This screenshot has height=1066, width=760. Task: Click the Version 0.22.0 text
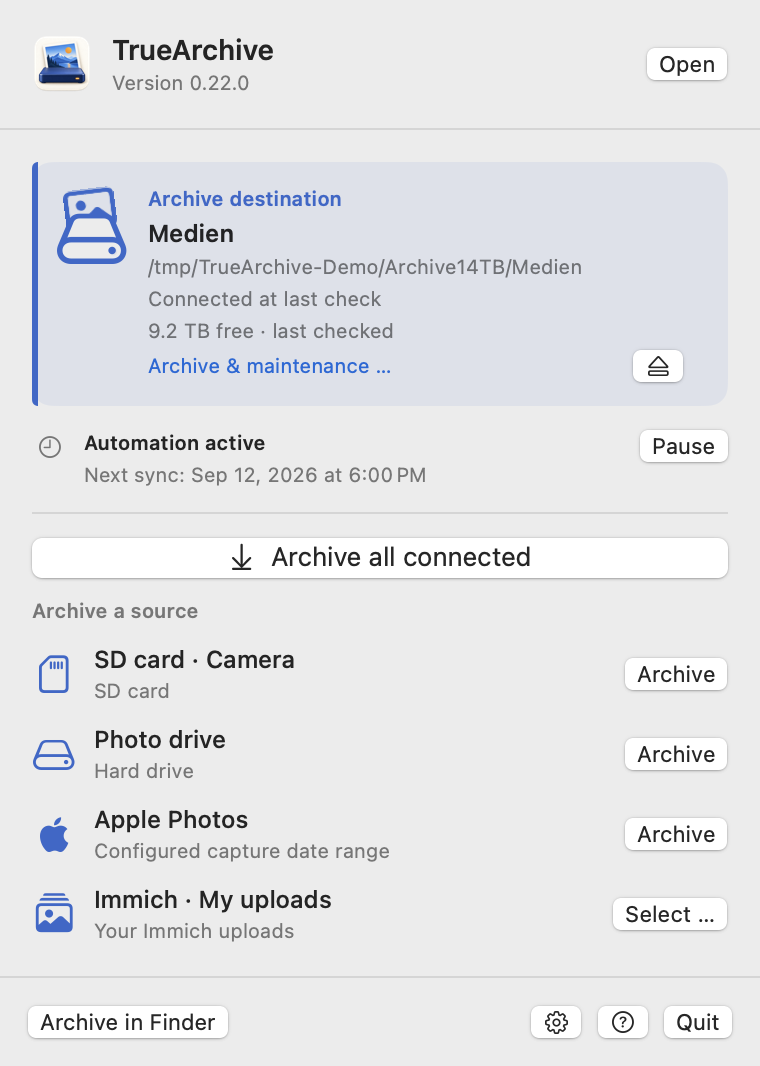point(181,83)
